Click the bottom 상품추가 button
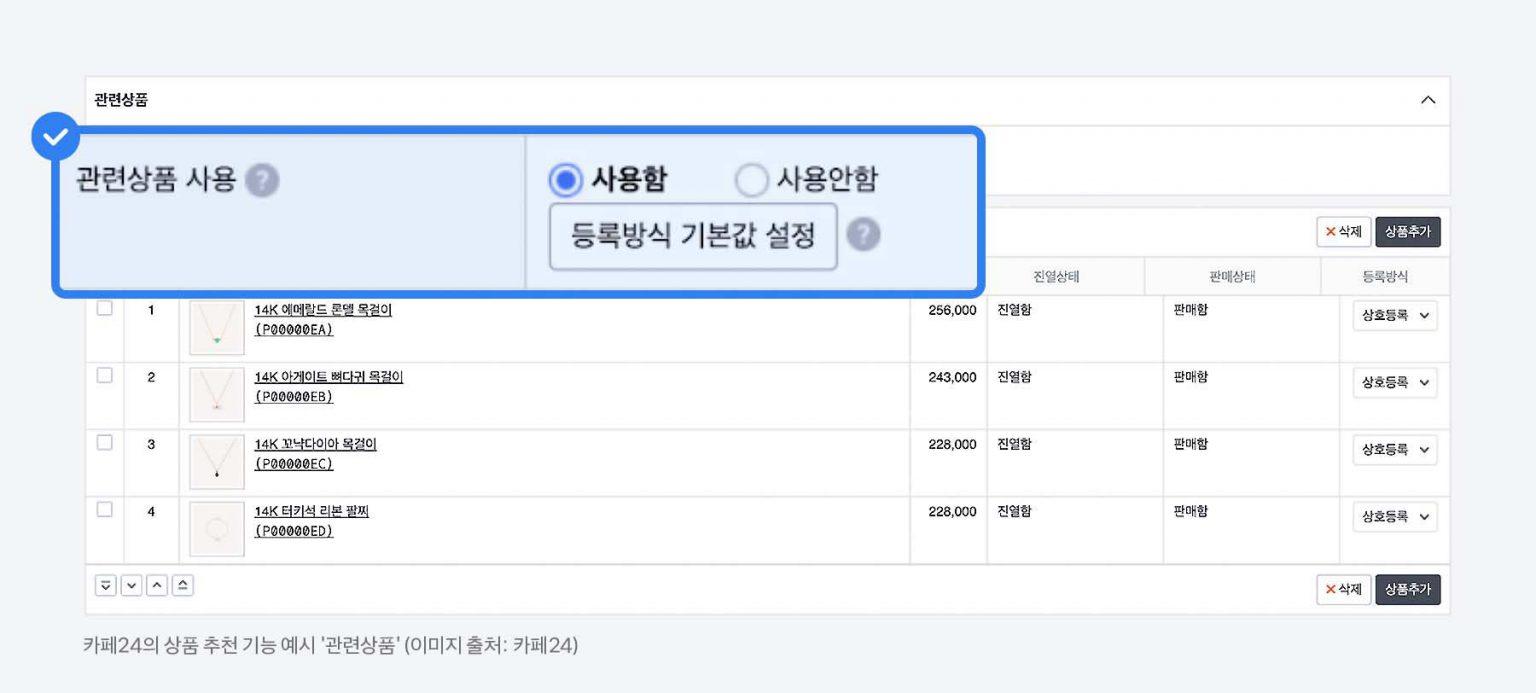 coord(1407,589)
